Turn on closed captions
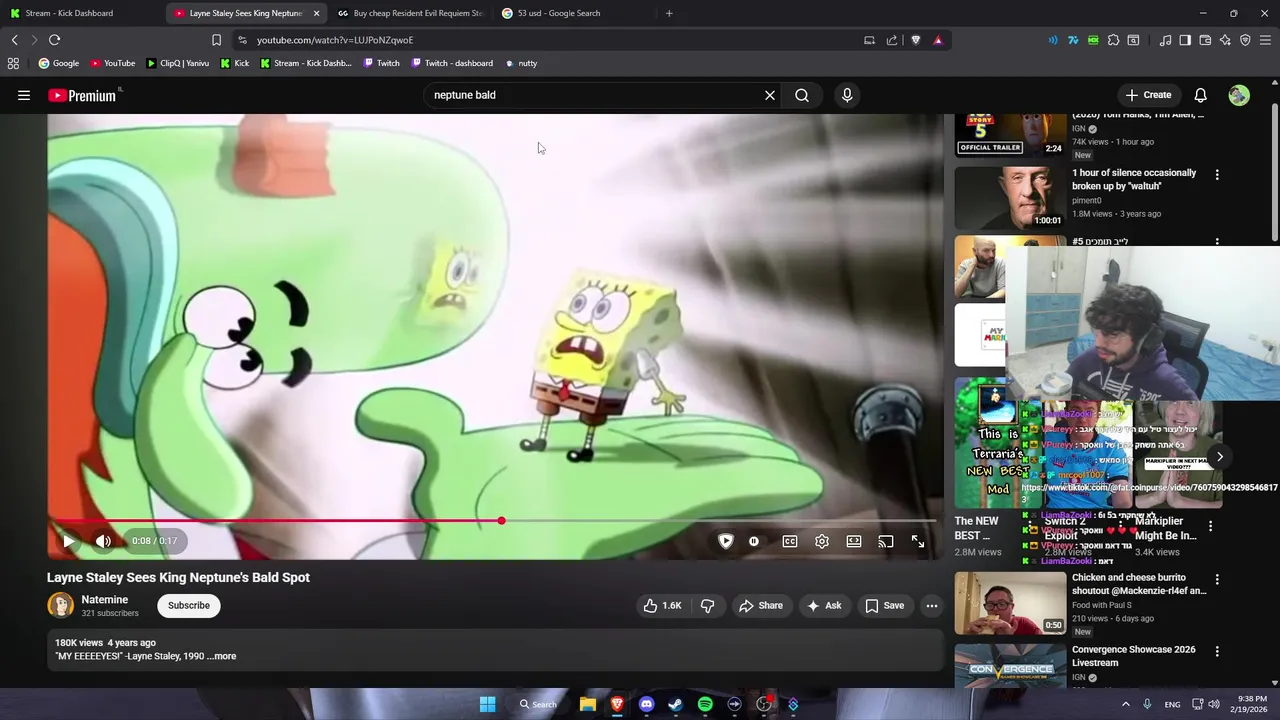This screenshot has height=720, width=1280. click(790, 541)
